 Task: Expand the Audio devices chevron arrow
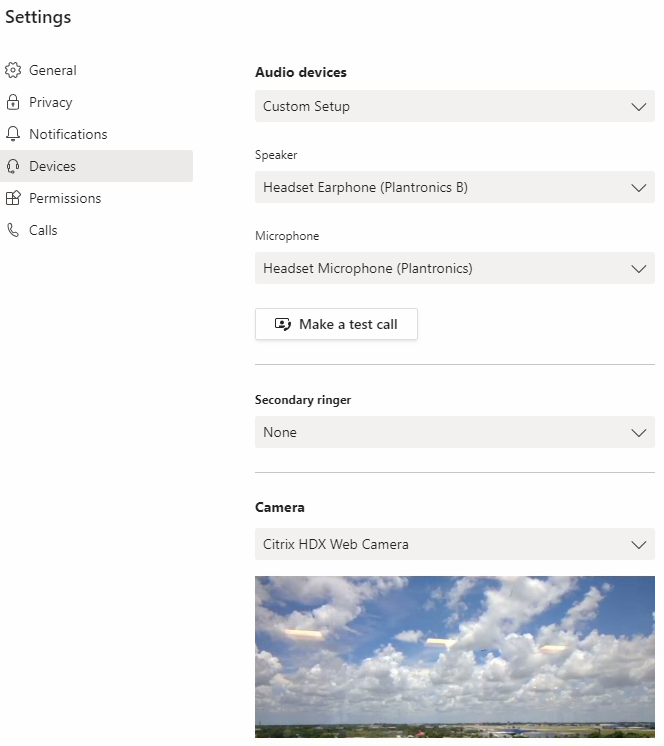(x=639, y=107)
